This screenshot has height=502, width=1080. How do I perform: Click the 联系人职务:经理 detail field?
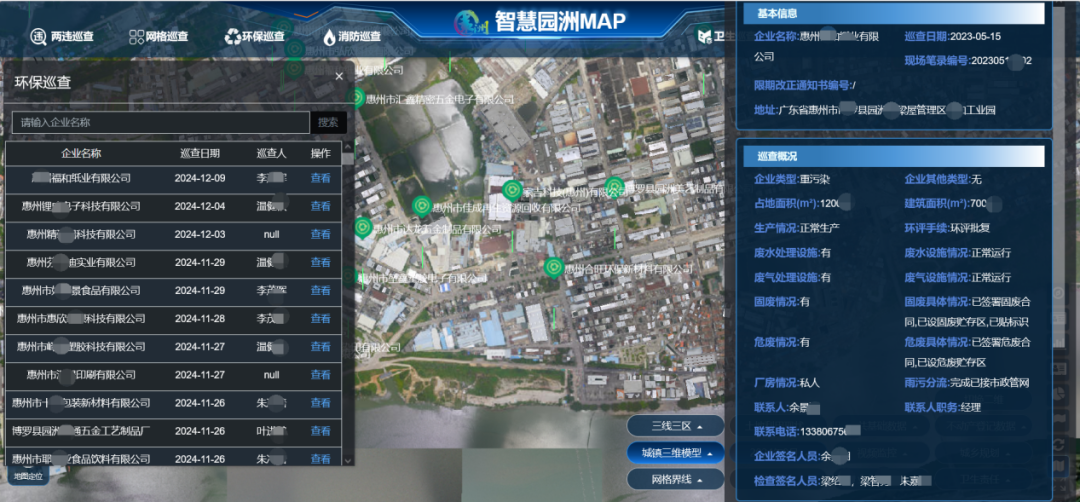tap(942, 408)
